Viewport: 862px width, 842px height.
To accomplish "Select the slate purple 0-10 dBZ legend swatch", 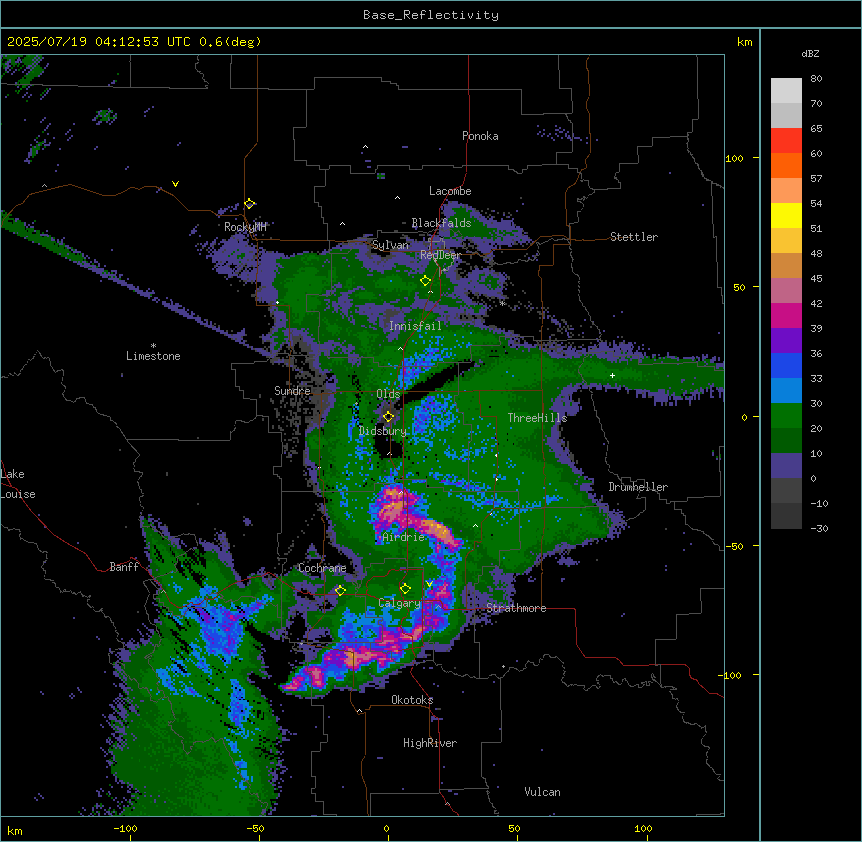I will [x=786, y=466].
